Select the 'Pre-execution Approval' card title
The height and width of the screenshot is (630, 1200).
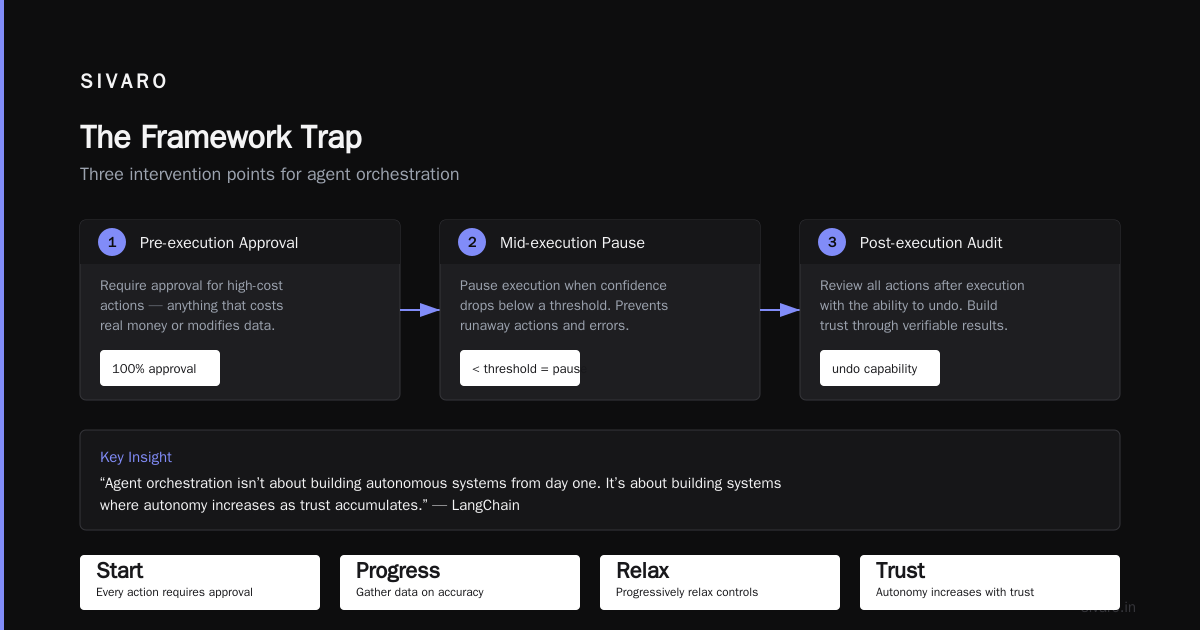tap(219, 243)
